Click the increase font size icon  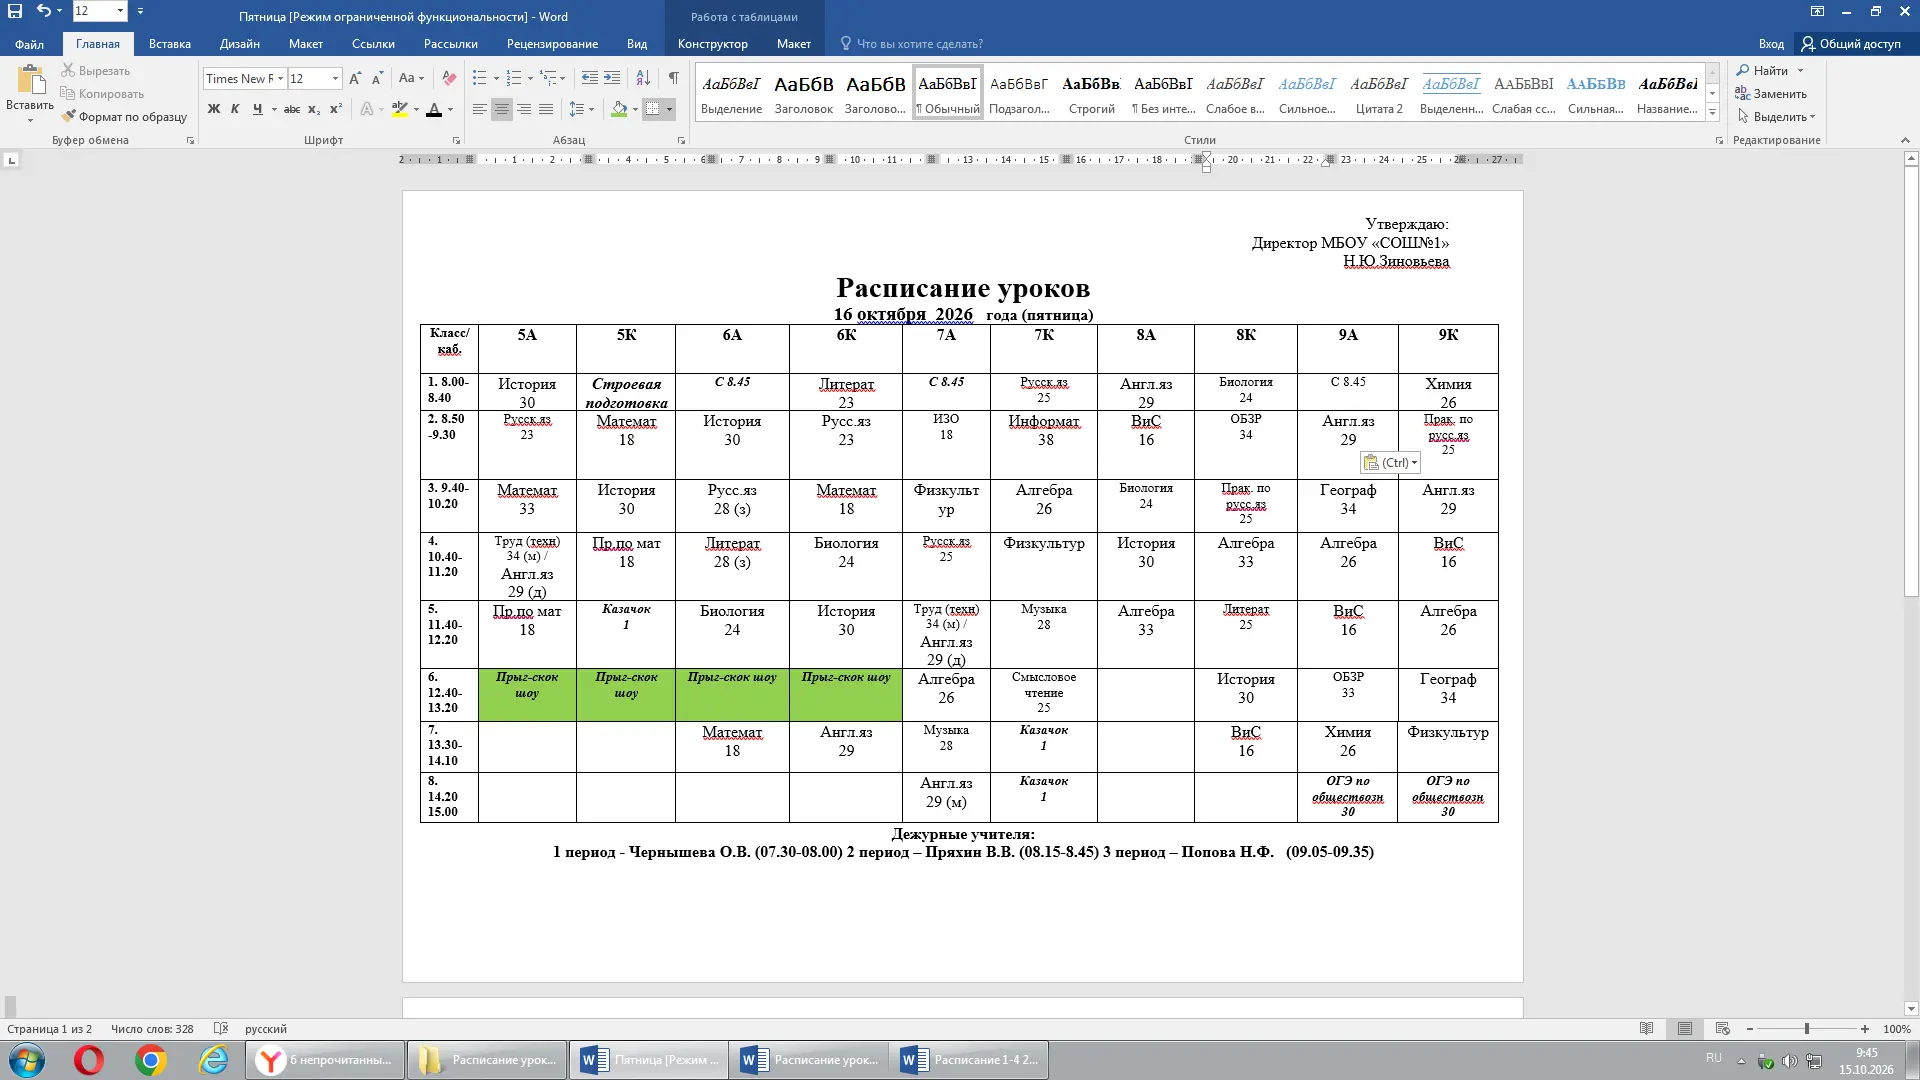pyautogui.click(x=355, y=78)
